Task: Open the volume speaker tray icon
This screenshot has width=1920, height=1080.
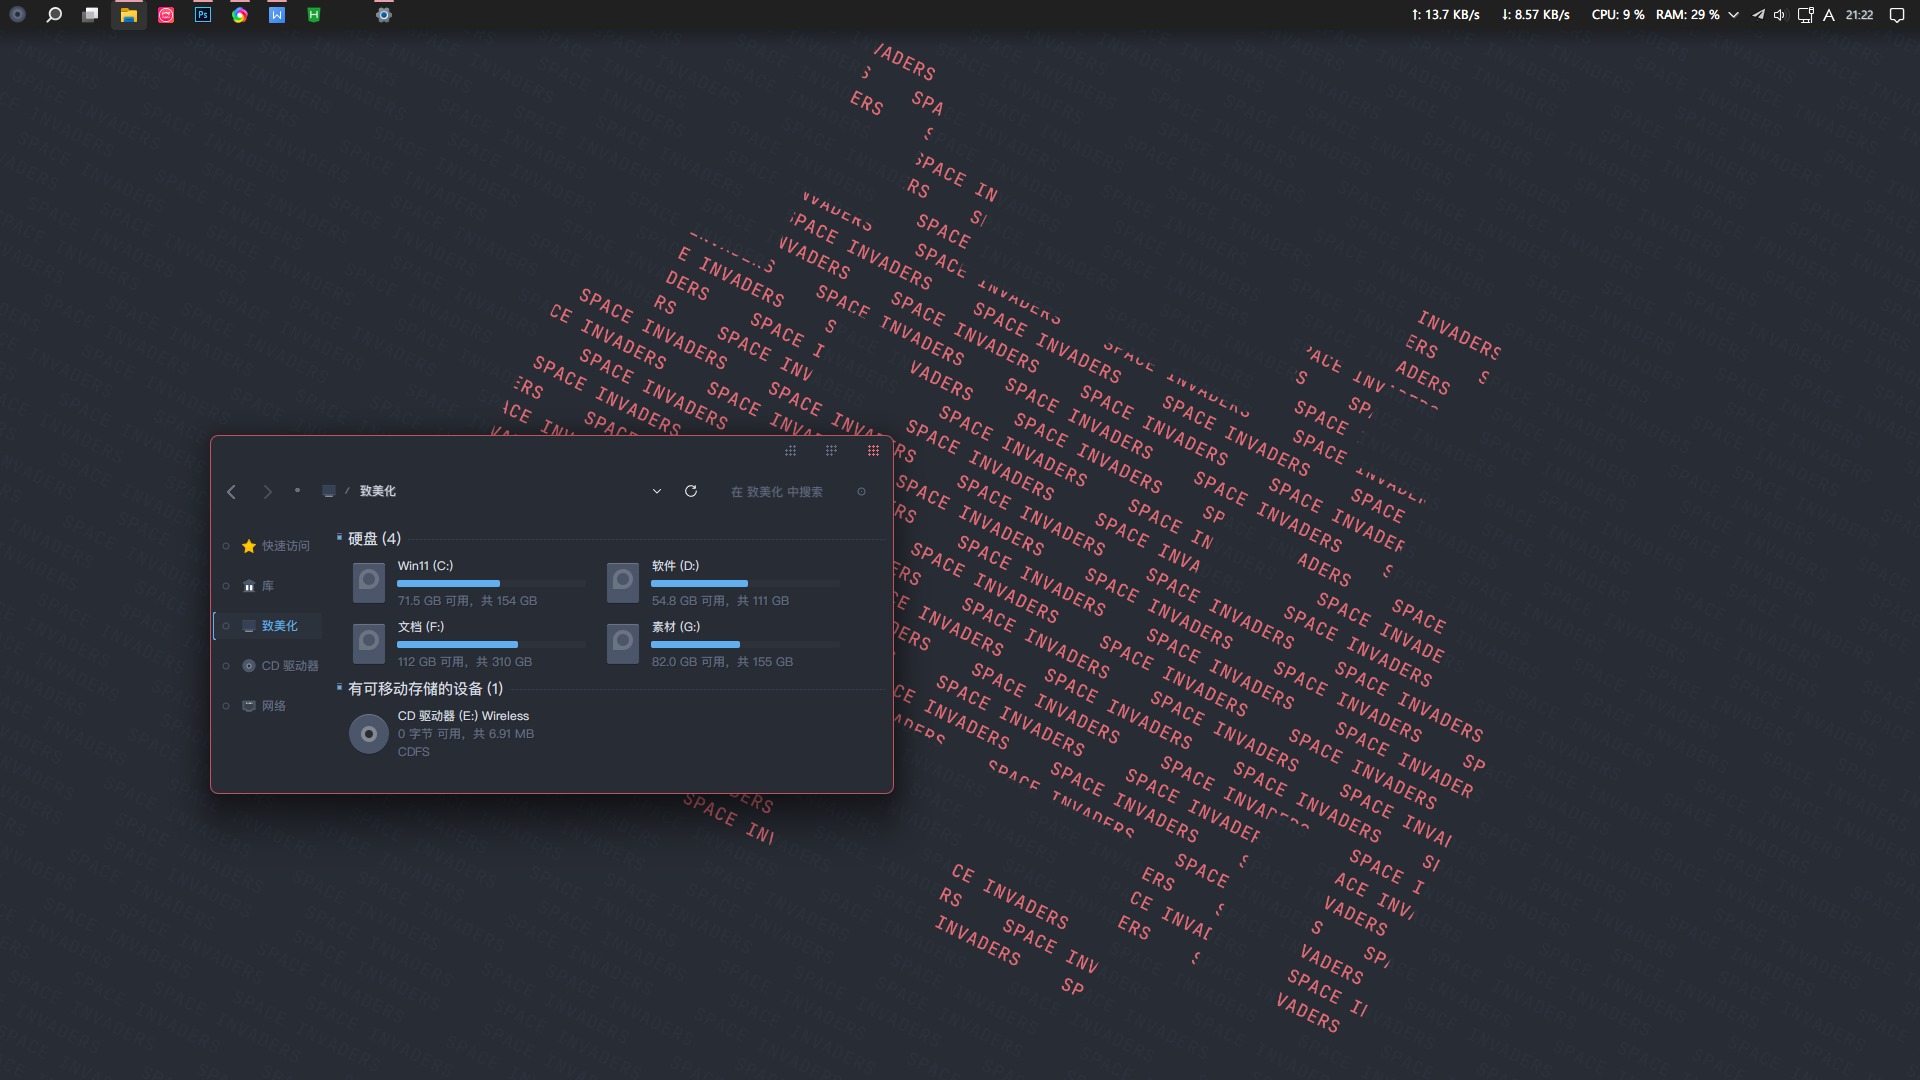Action: click(1779, 15)
